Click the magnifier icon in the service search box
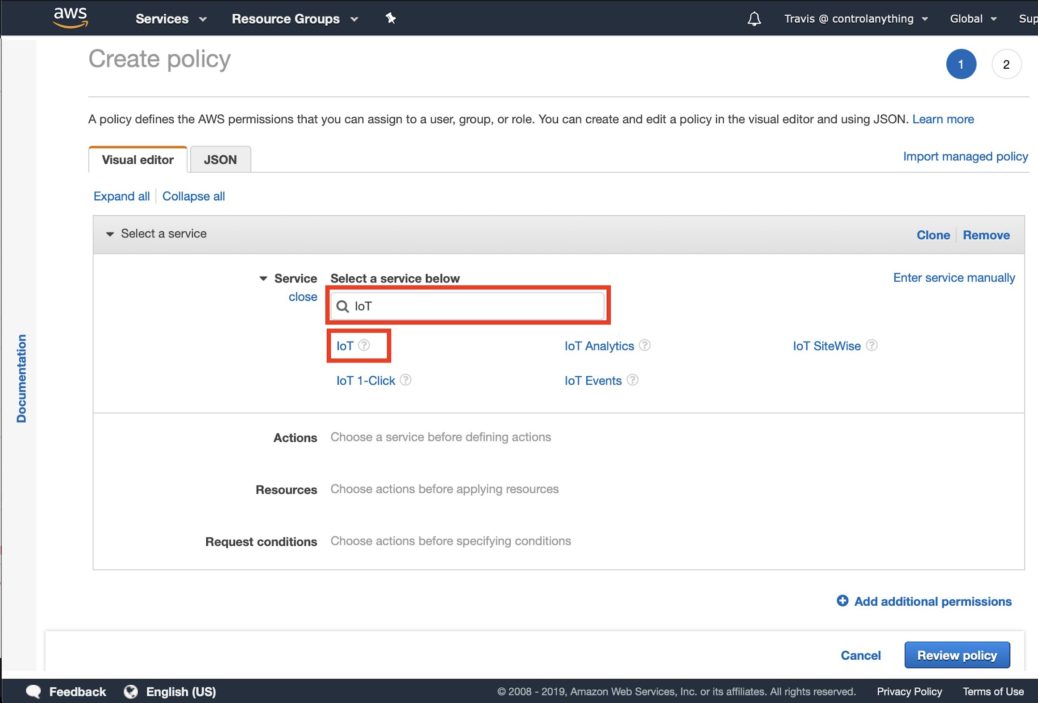 (x=343, y=305)
